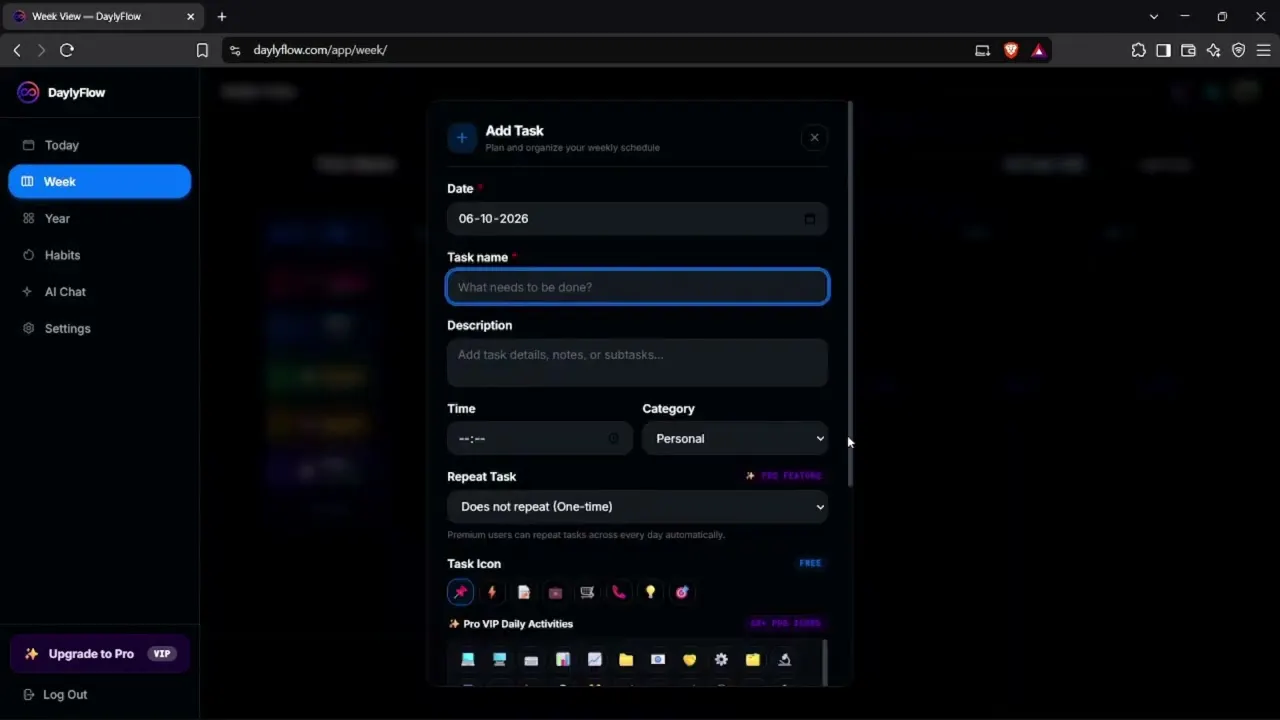
Task: Expand the Repeat Task dropdown
Action: (x=637, y=506)
